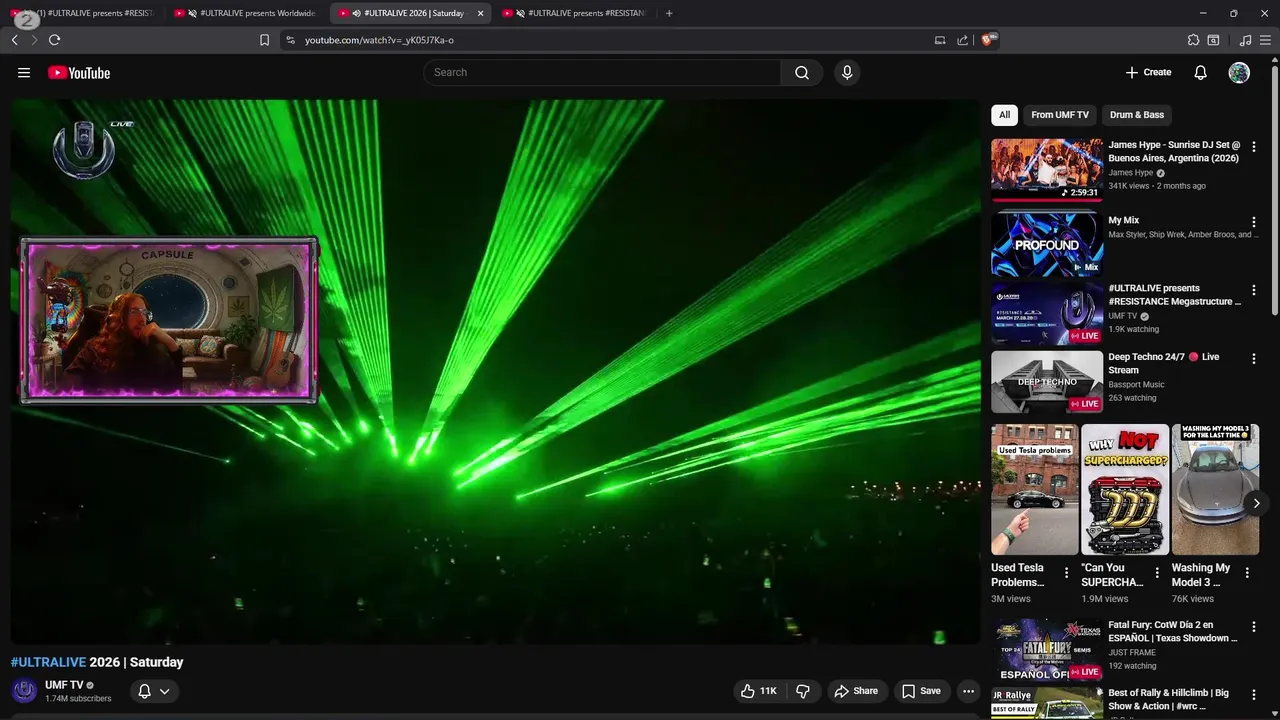The height and width of the screenshot is (720, 1280).
Task: Open the tab search sidebar icon
Action: point(1213,40)
